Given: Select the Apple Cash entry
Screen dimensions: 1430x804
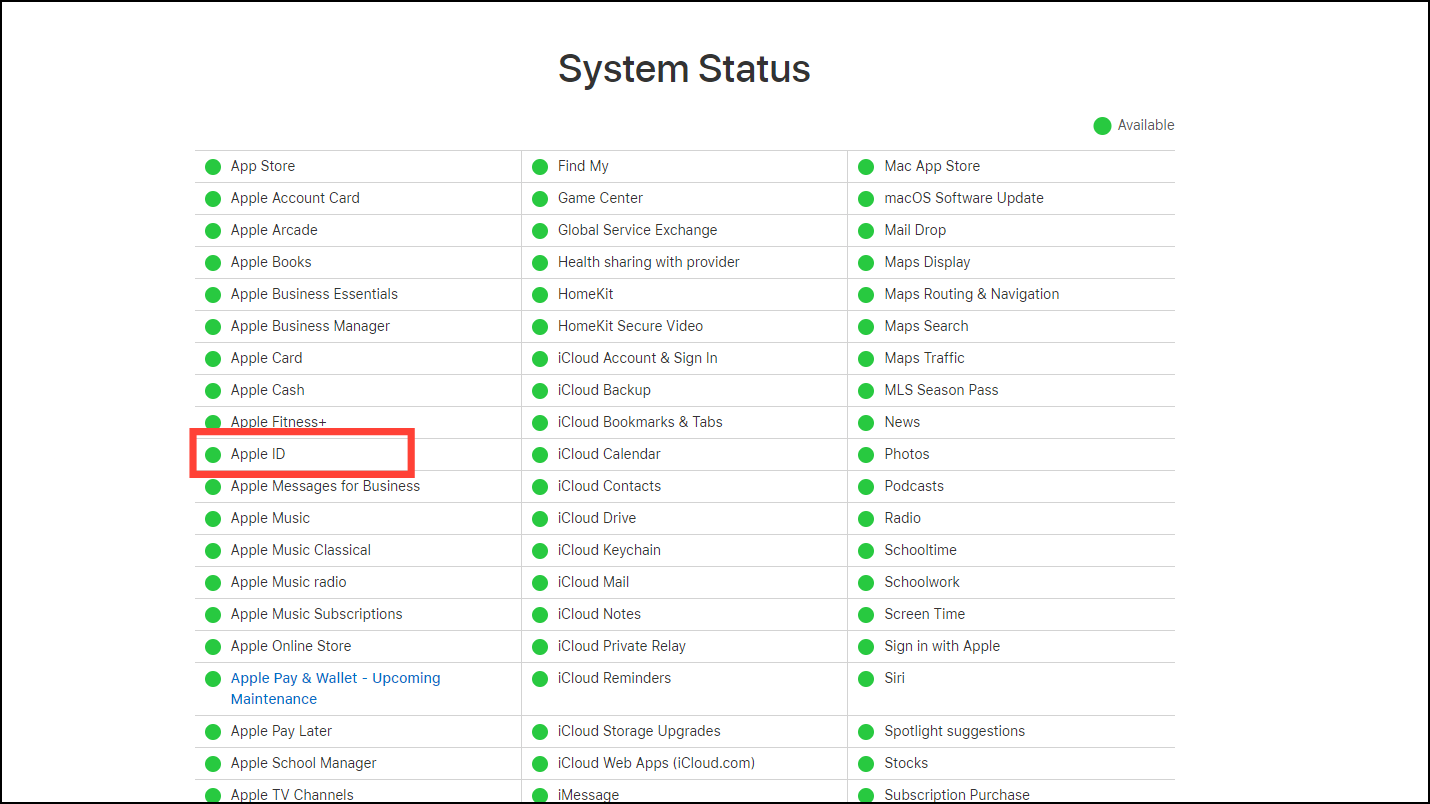Looking at the screenshot, I should coord(267,390).
